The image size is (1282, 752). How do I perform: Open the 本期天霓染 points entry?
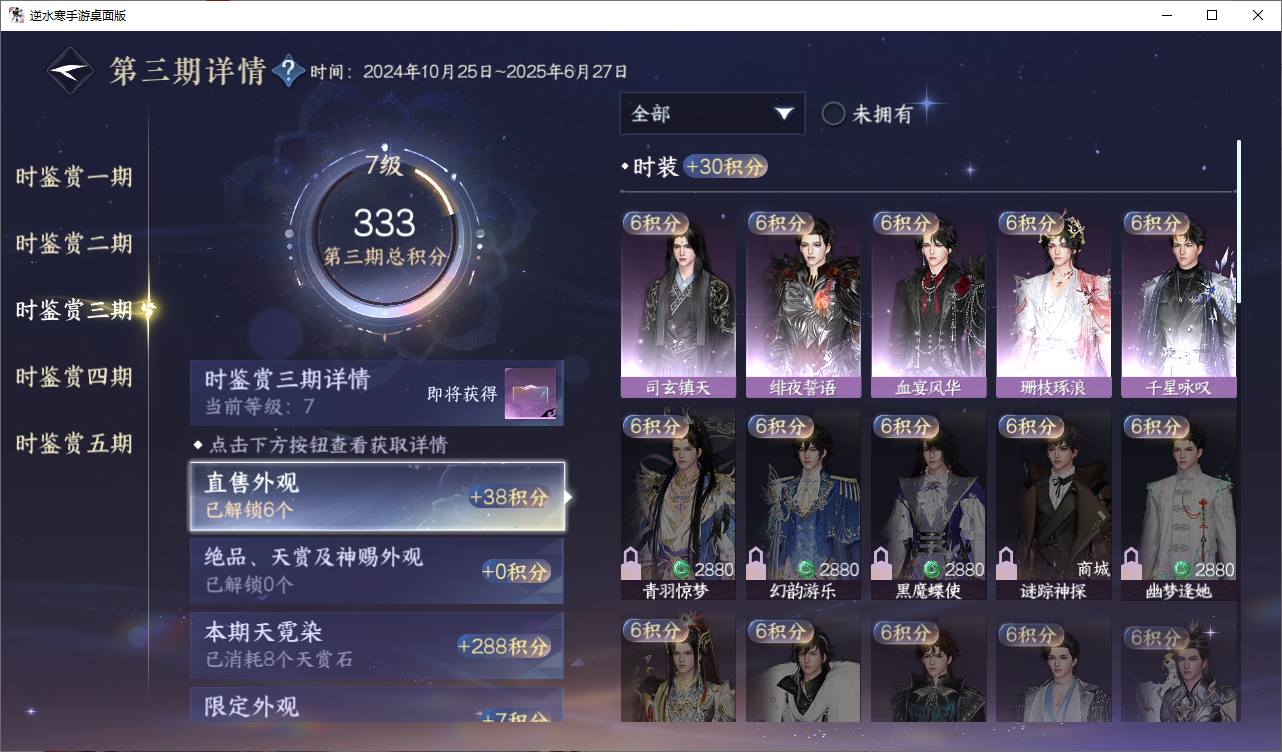tap(377, 646)
